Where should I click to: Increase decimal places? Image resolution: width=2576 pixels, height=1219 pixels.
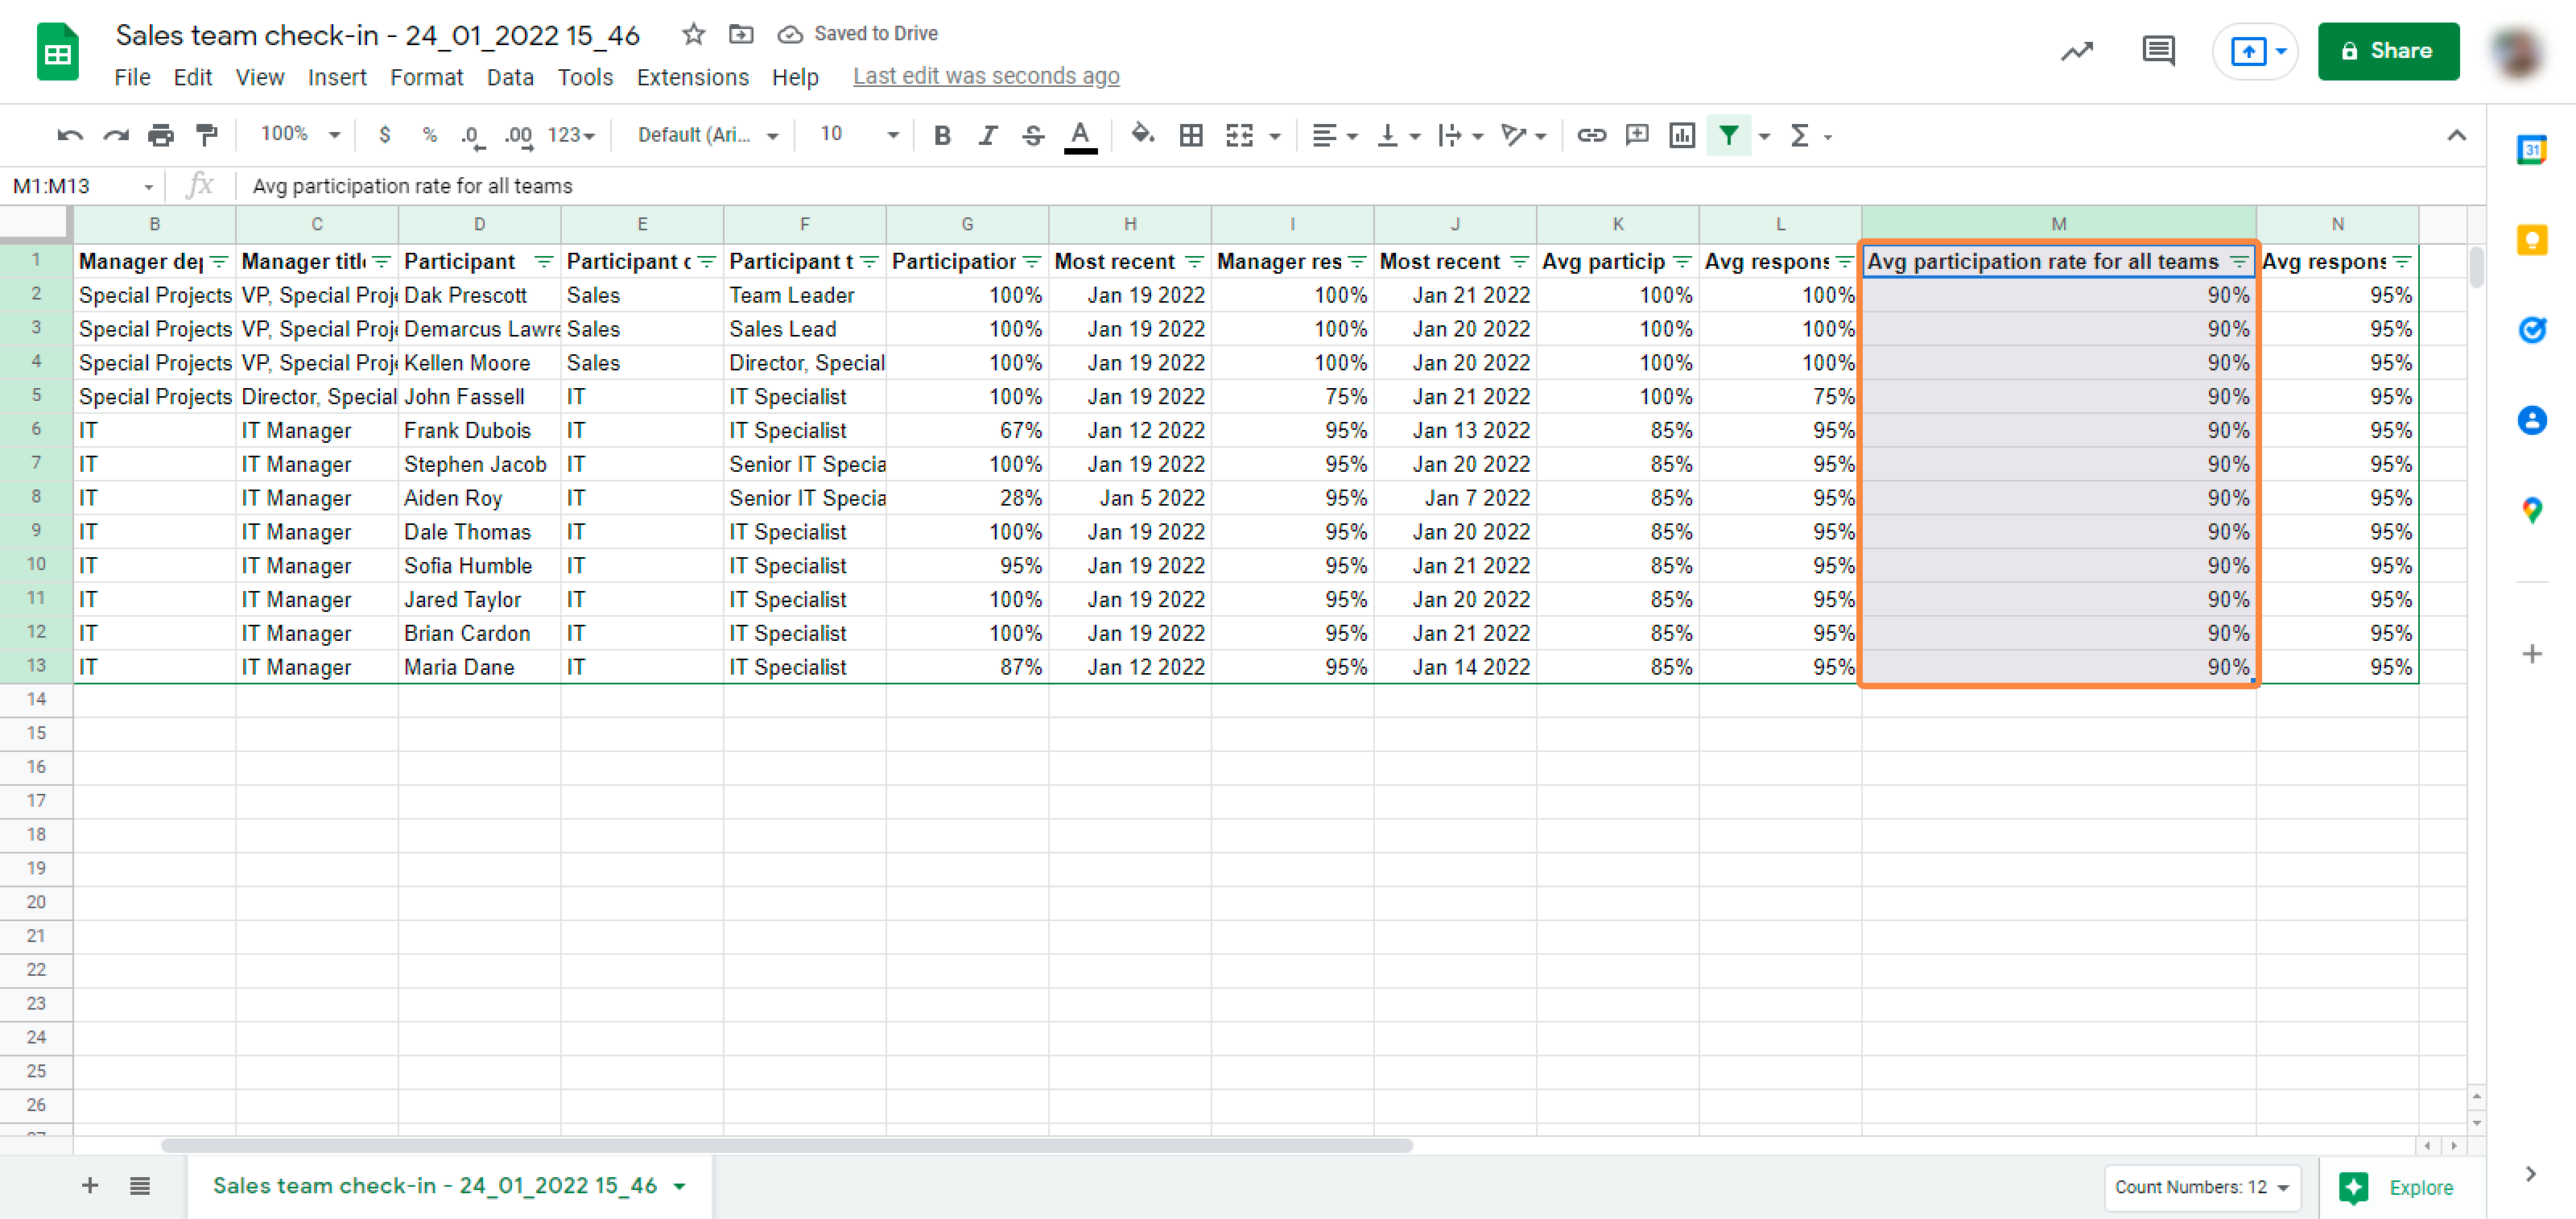pyautogui.click(x=519, y=135)
